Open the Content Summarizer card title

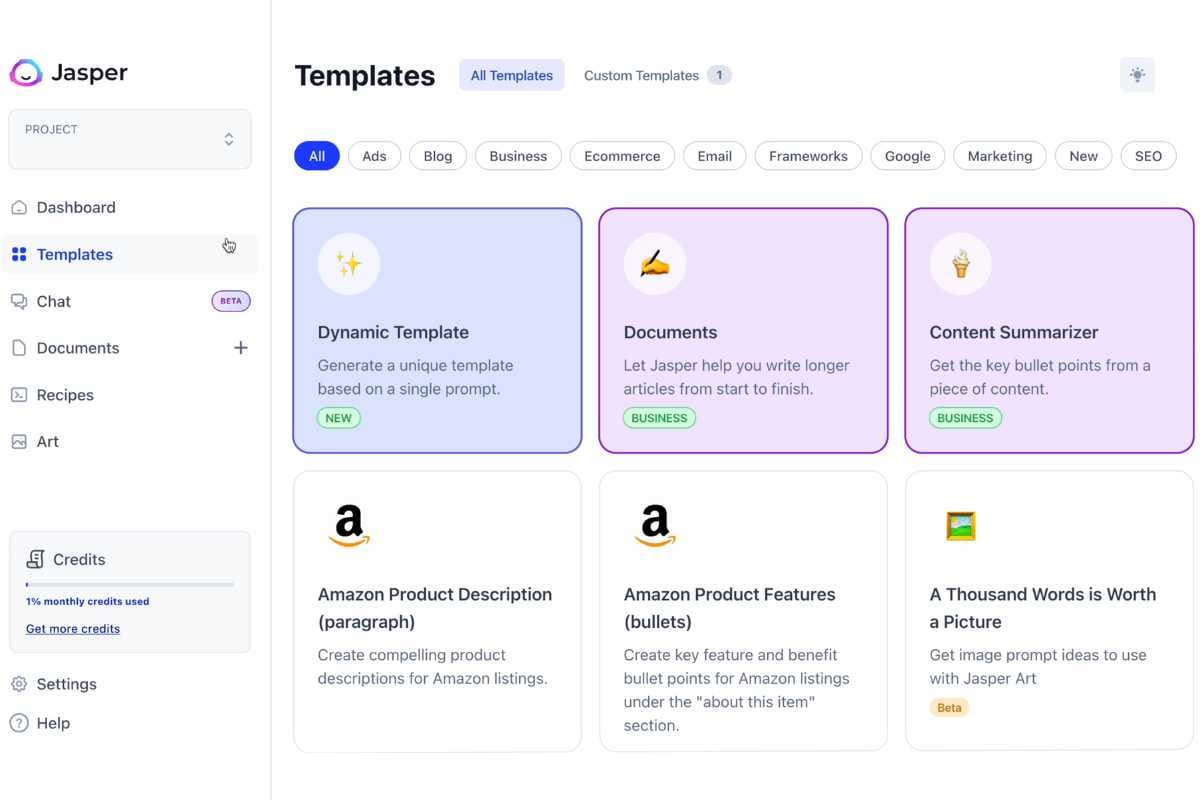point(1014,332)
